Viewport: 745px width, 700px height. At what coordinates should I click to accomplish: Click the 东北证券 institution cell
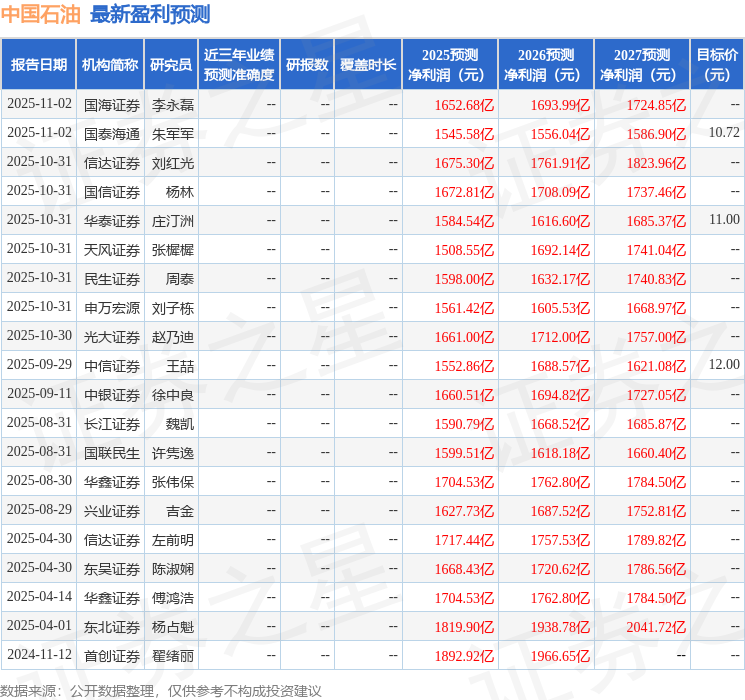pyautogui.click(x=112, y=627)
